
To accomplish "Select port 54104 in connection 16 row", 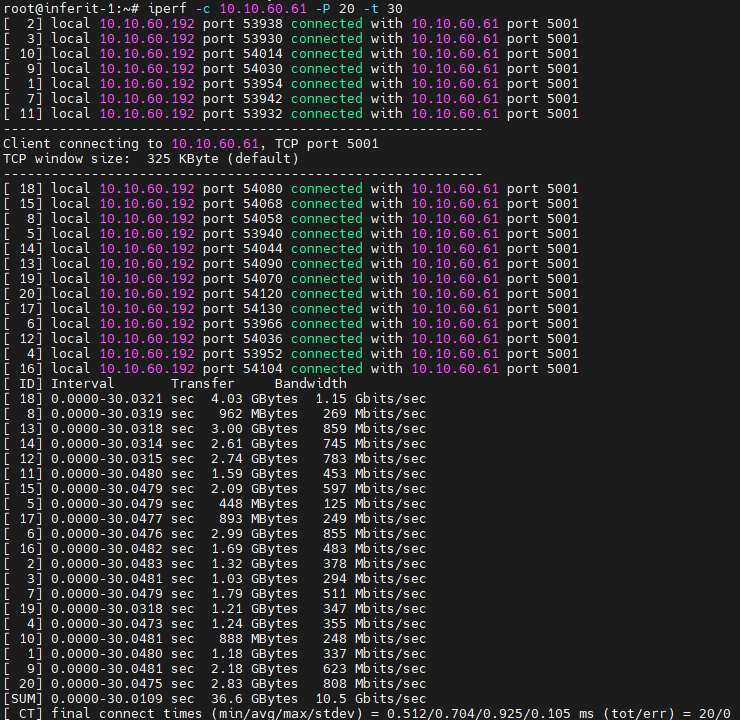I will (x=263, y=369).
